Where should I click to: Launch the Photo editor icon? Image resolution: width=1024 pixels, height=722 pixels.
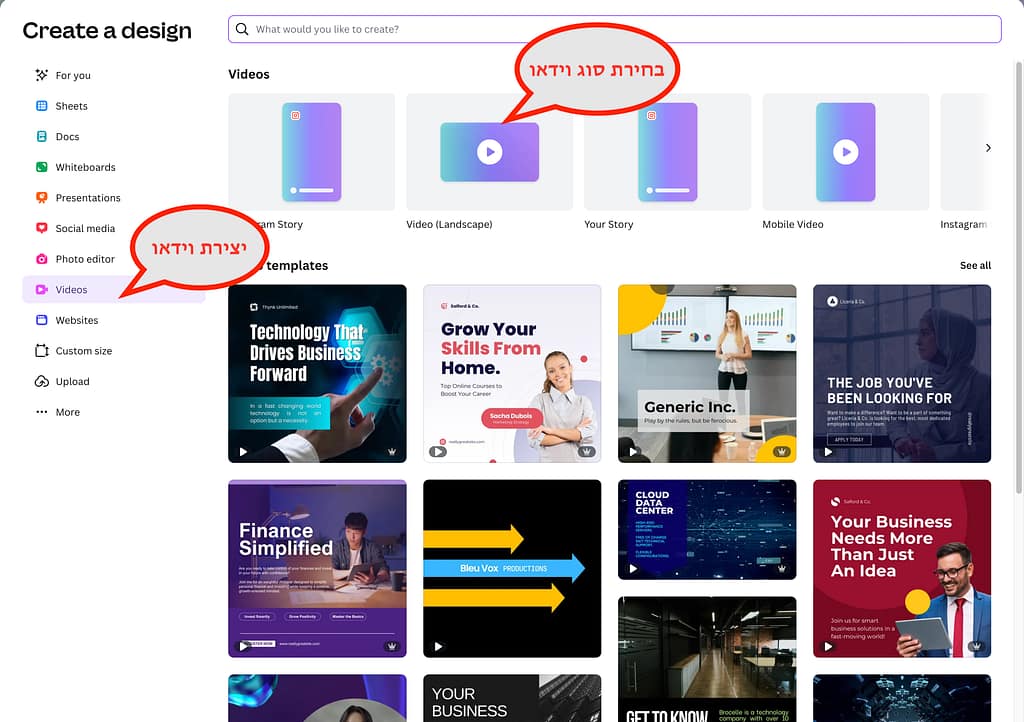[42, 259]
